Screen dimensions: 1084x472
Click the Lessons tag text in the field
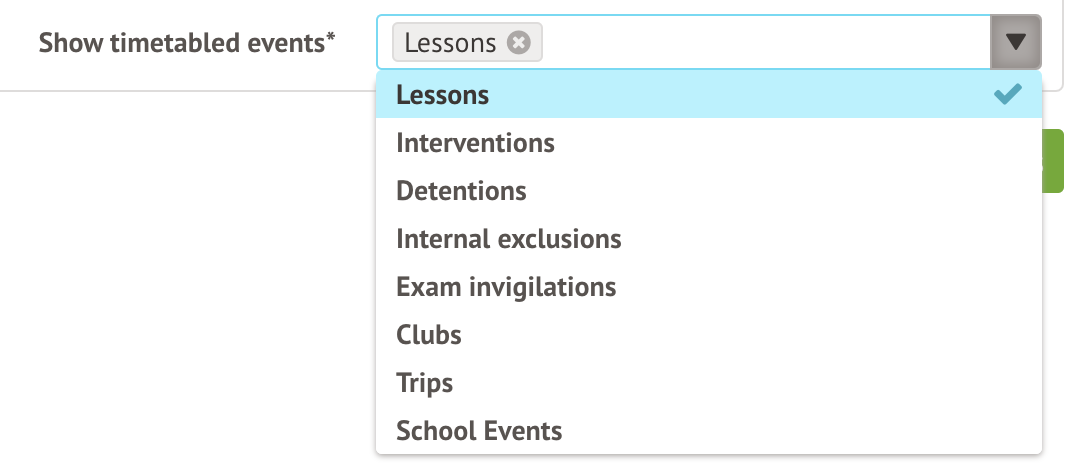click(x=451, y=43)
